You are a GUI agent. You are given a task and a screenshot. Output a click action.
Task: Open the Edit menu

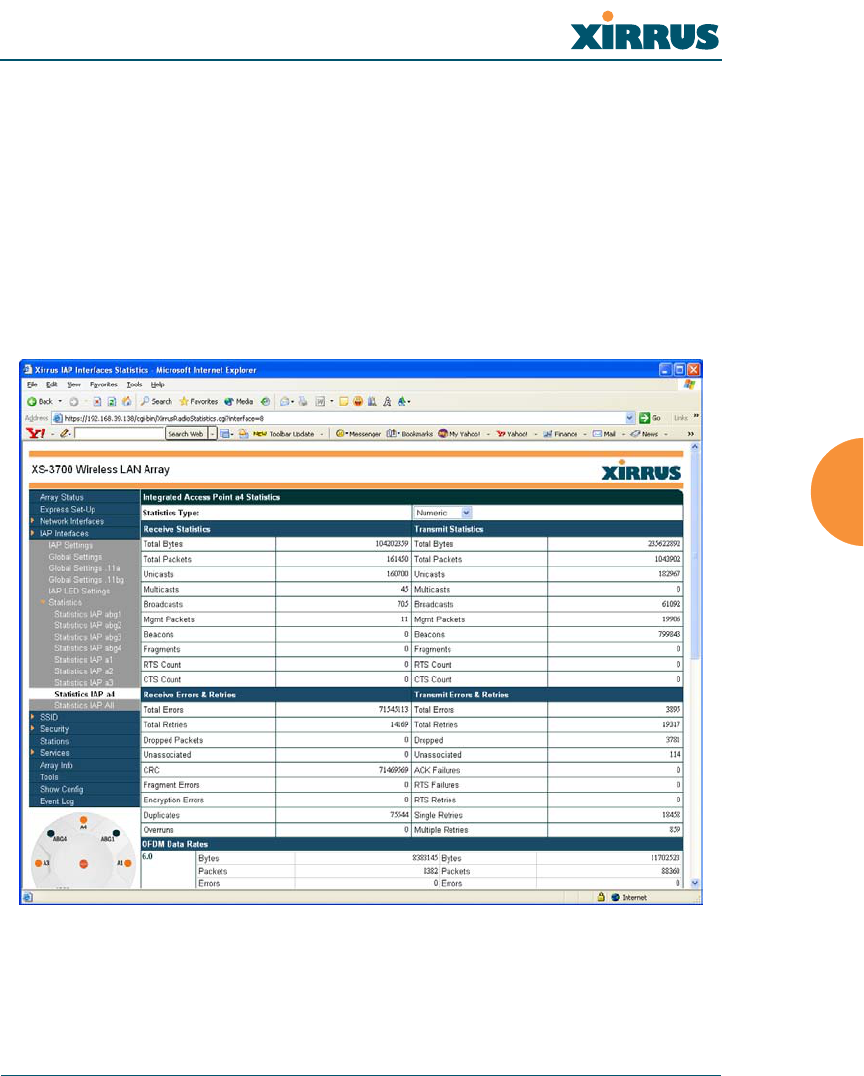[x=51, y=384]
